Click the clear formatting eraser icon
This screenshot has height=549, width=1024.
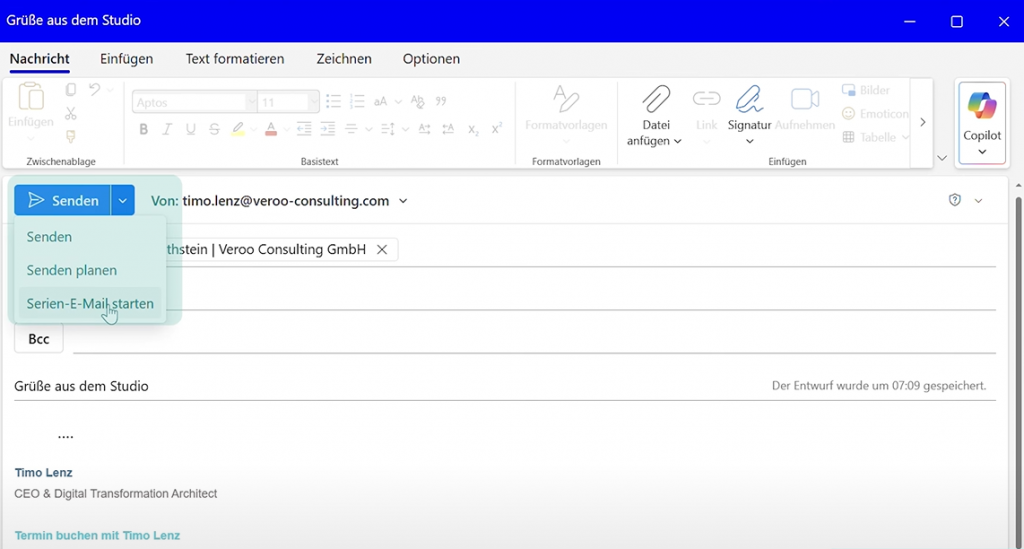[x=417, y=101]
